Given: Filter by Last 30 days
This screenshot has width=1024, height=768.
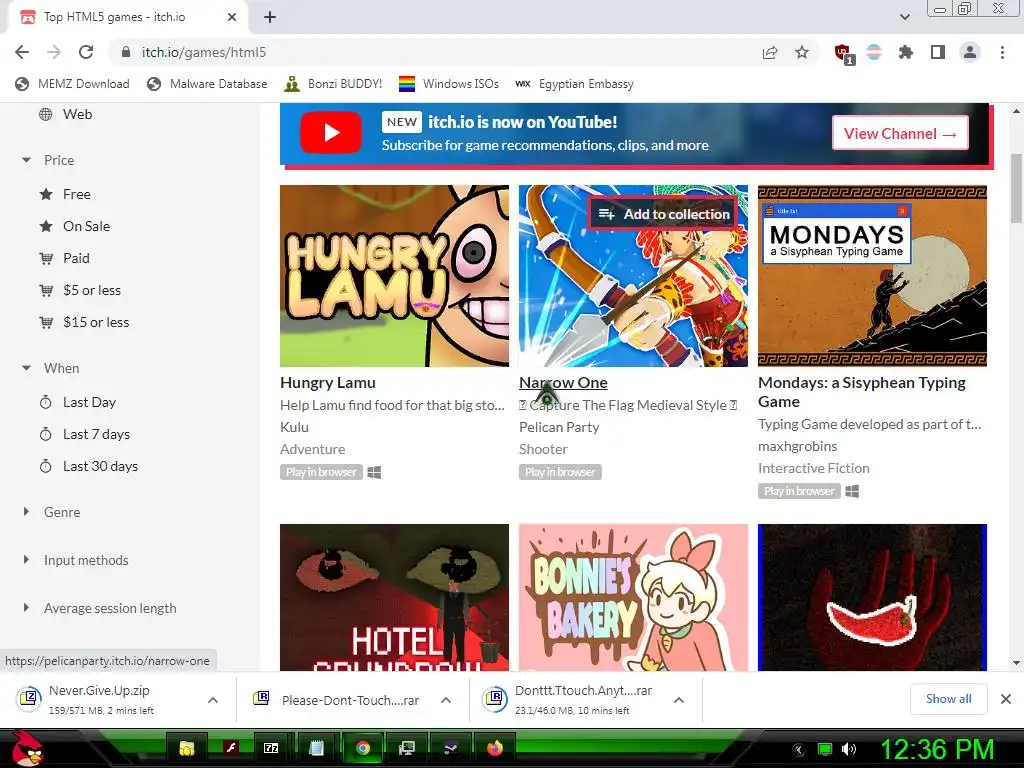Looking at the screenshot, I should 88,466.
